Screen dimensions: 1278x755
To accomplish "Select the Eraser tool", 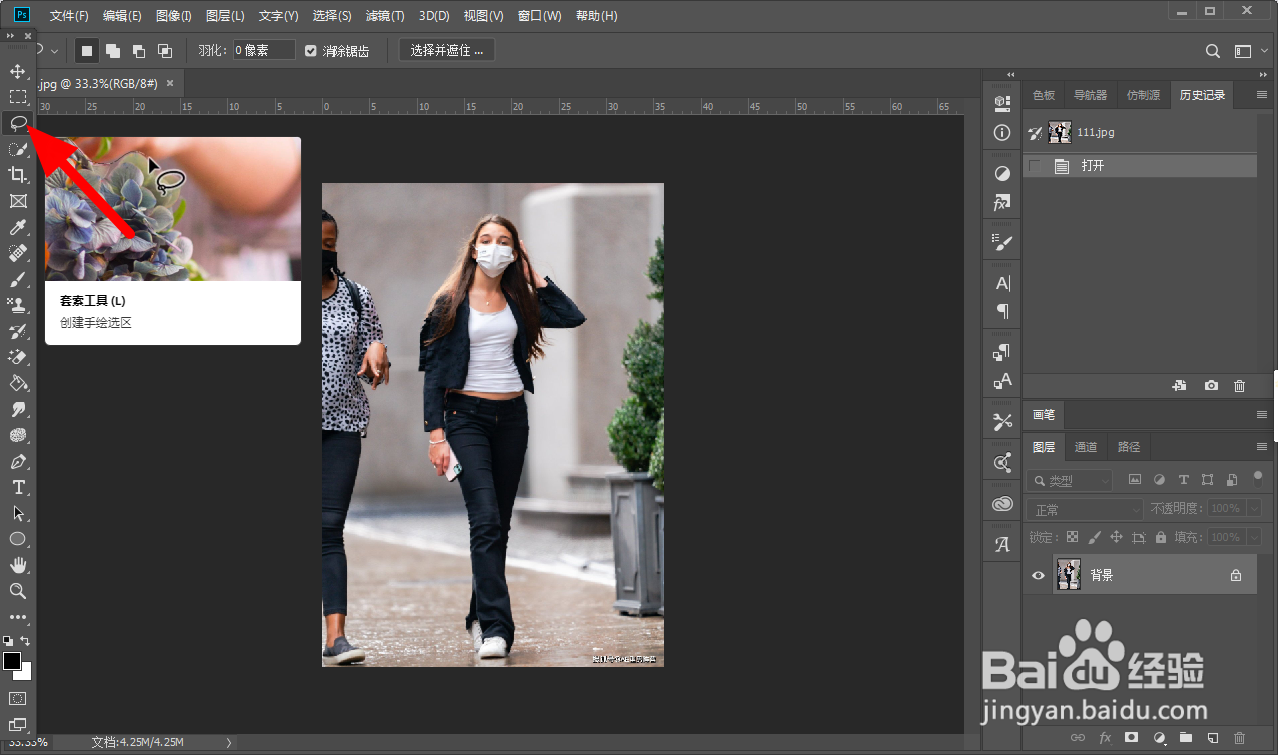I will click(17, 357).
